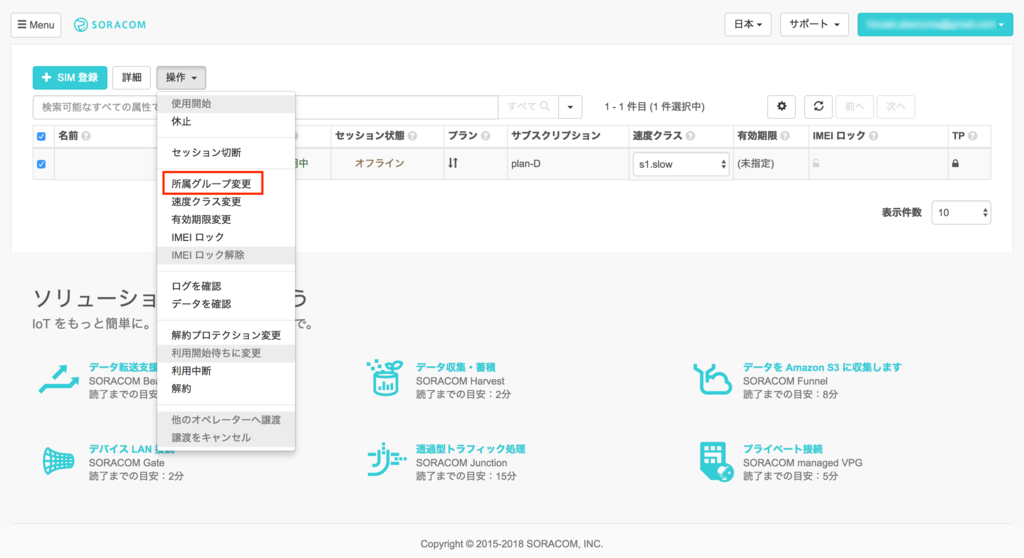Screen dimensions: 1024x558
Task: Choose 速度クラス変更 menu entry
Action: tap(225, 201)
